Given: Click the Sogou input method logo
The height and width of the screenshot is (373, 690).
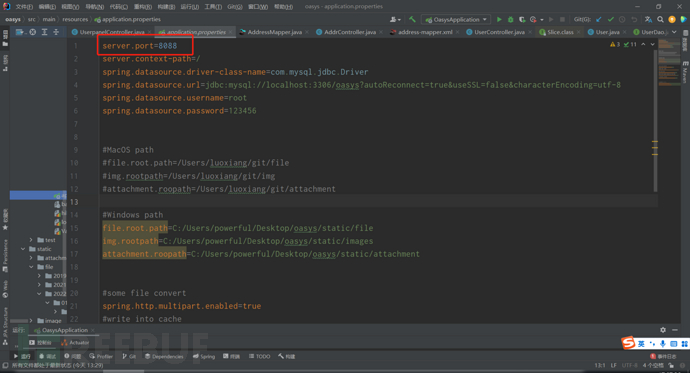Looking at the screenshot, I should coord(628,343).
